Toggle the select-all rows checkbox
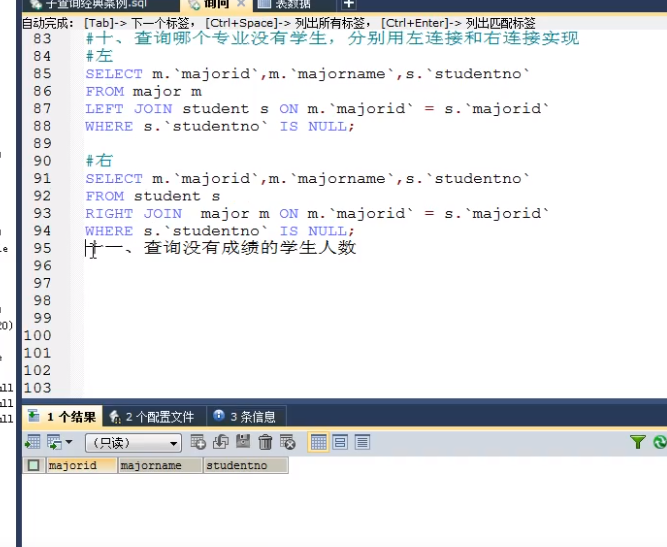Viewport: 667px width, 547px height. (33, 465)
